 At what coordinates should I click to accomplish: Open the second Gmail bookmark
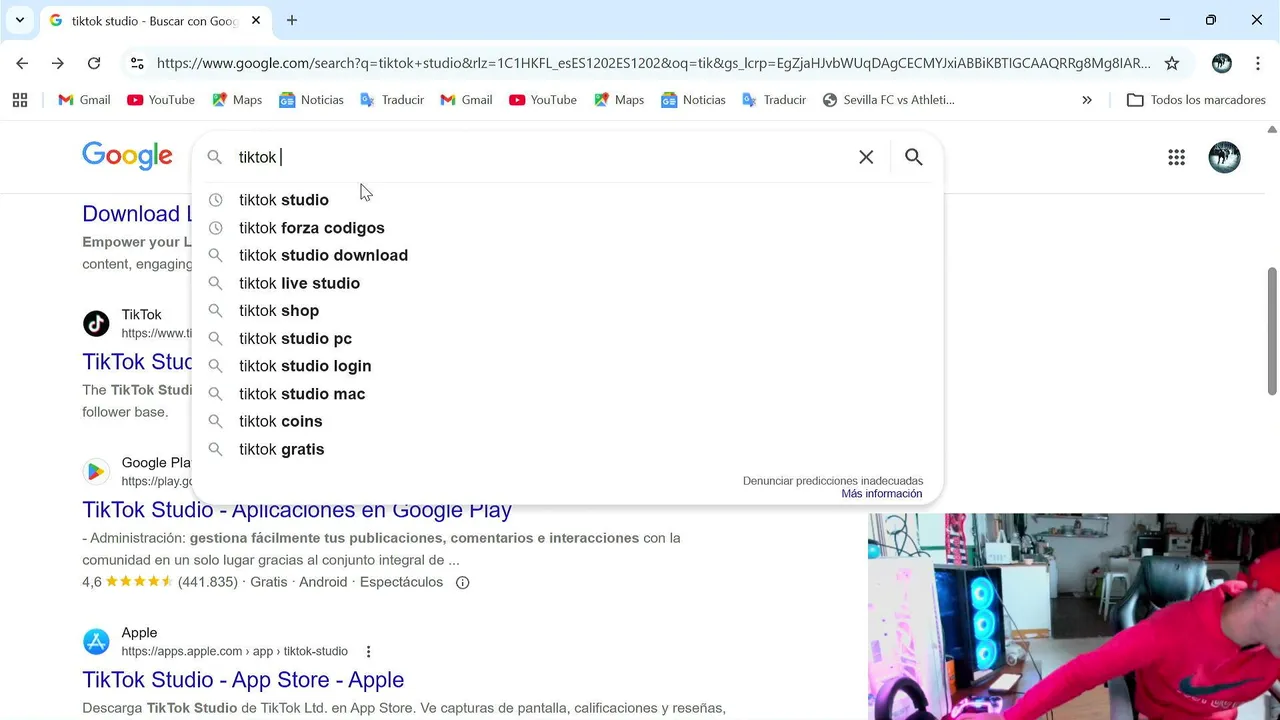(466, 100)
